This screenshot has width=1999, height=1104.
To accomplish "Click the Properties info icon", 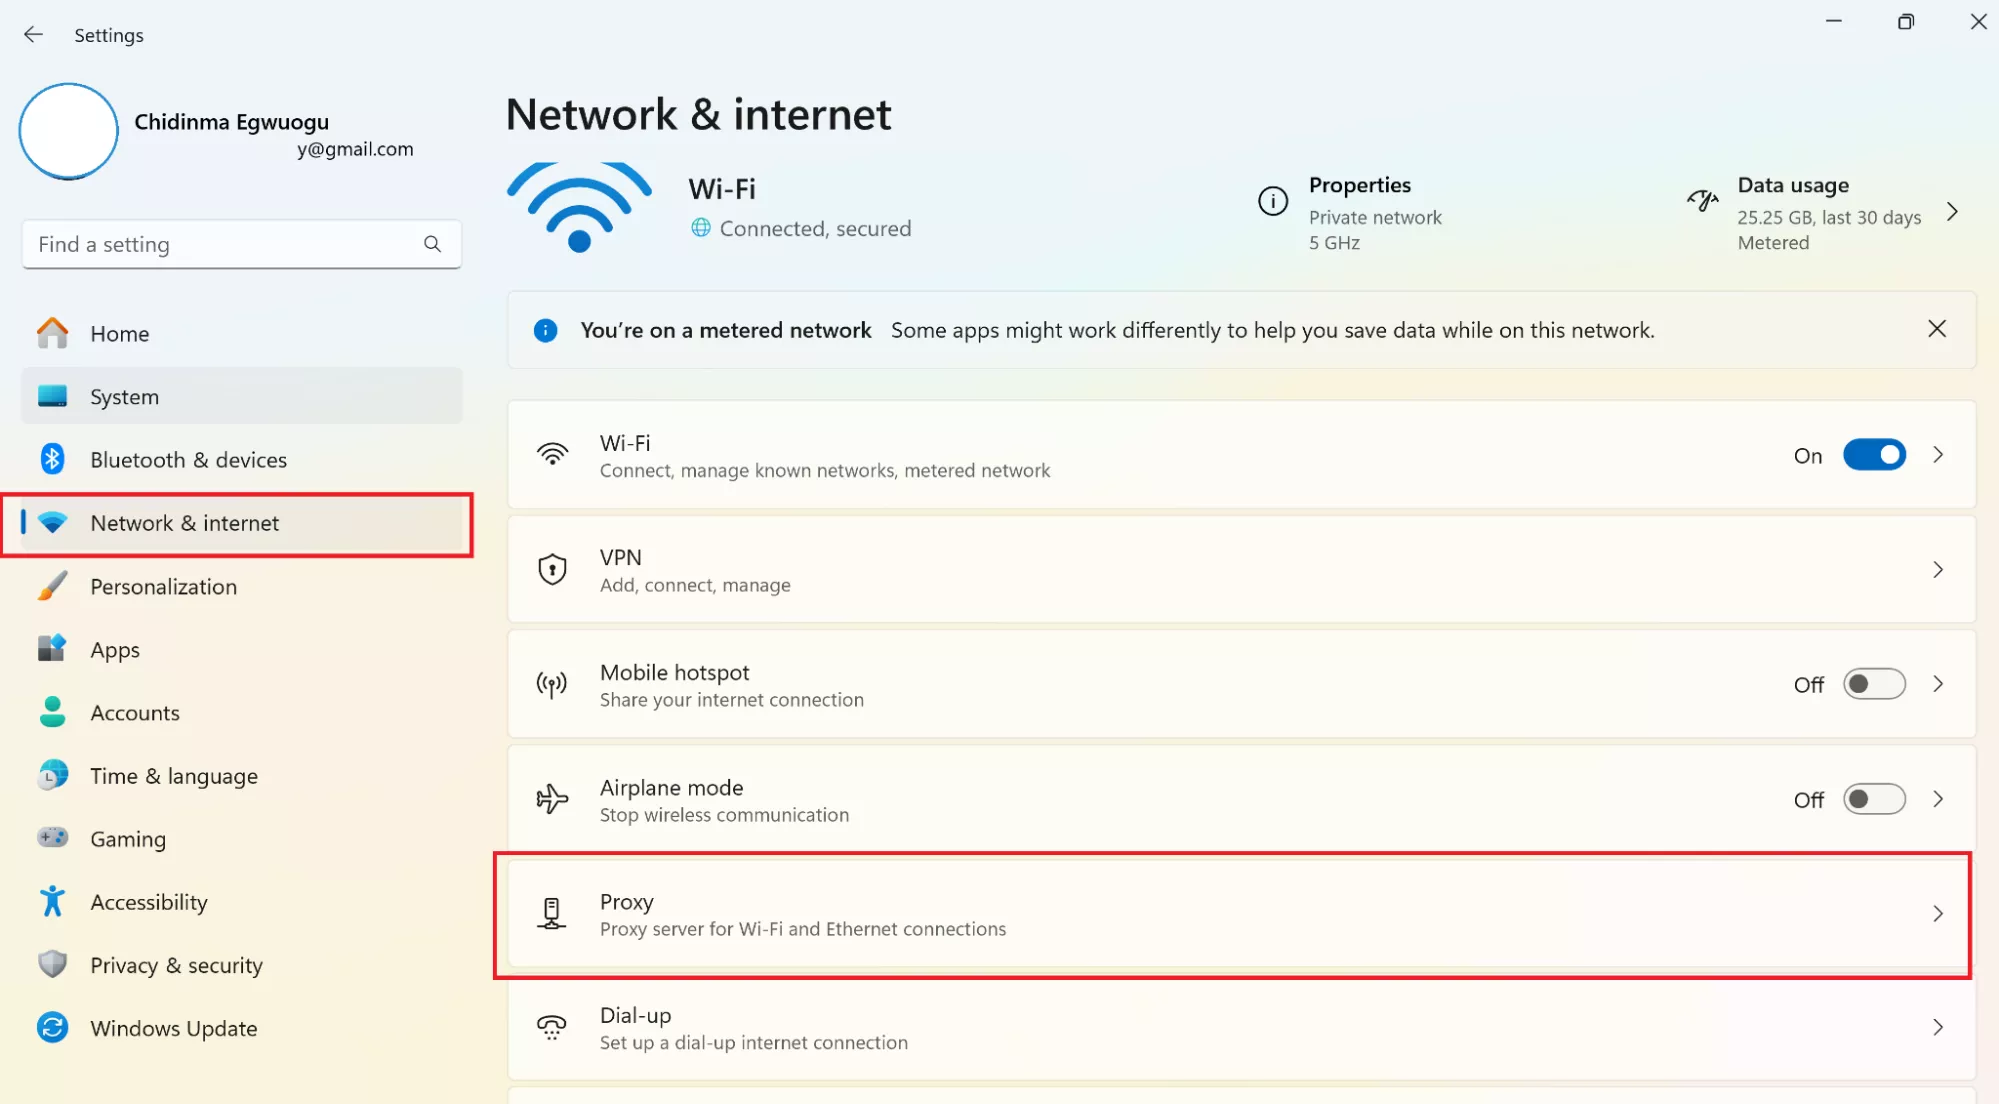I will 1272,201.
